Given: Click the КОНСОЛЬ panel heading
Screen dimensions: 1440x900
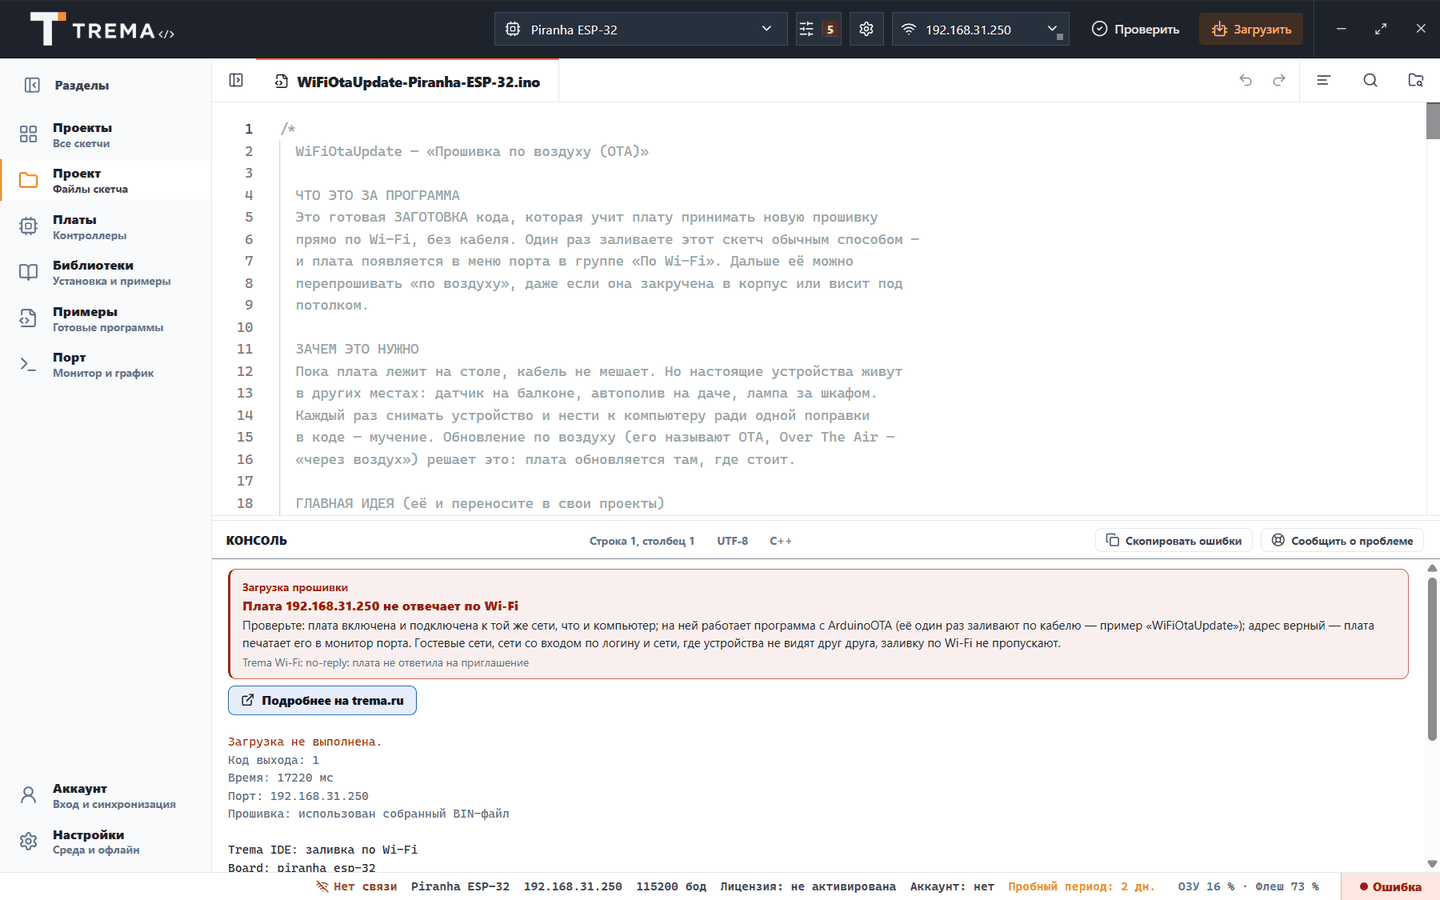Looking at the screenshot, I should 256,540.
